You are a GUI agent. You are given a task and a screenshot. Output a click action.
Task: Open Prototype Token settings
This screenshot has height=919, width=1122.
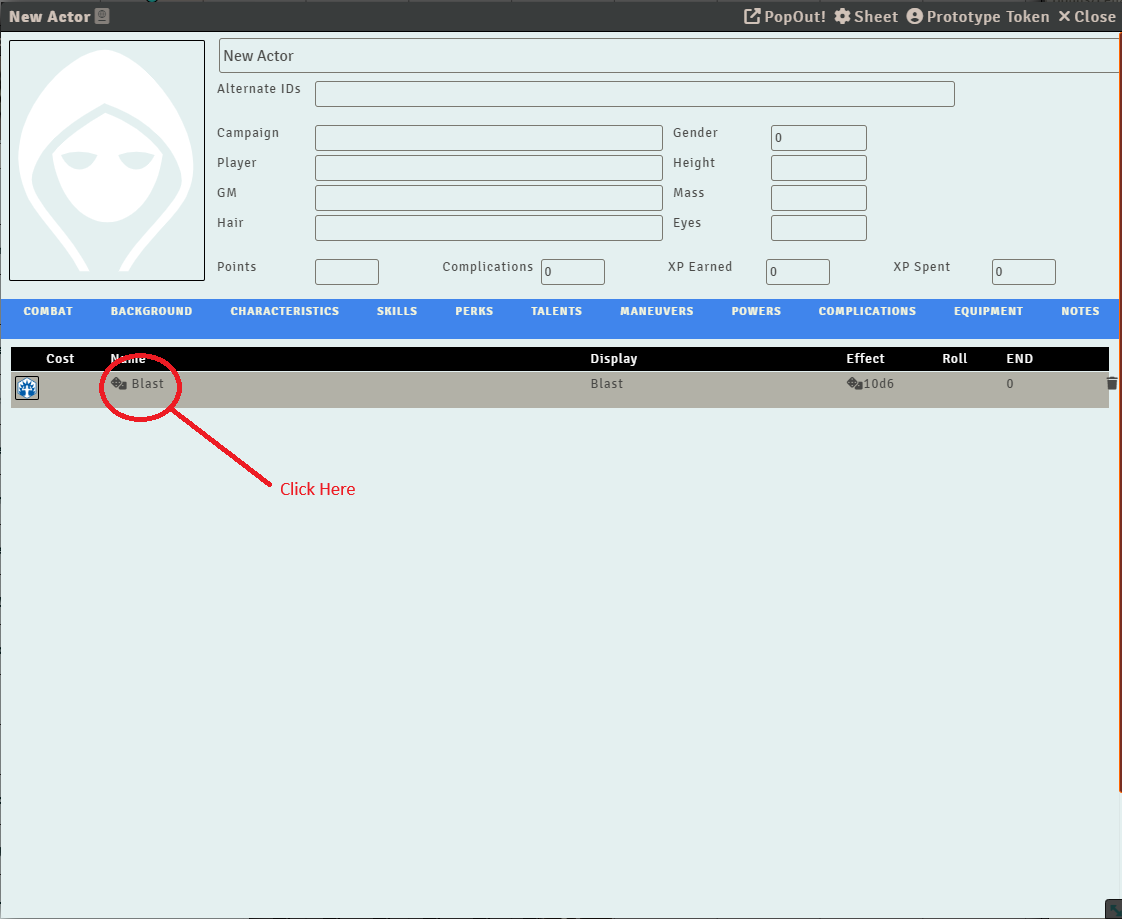pyautogui.click(x=978, y=17)
